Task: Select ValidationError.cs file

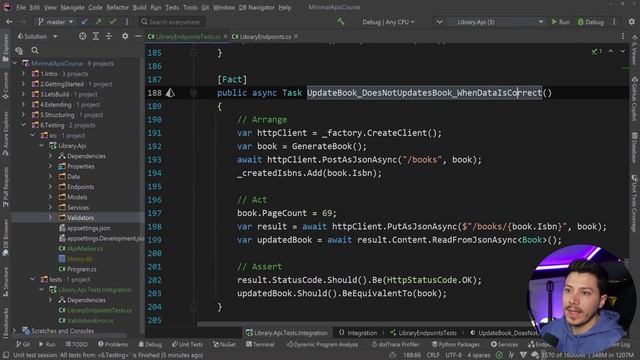Action: 90,320
